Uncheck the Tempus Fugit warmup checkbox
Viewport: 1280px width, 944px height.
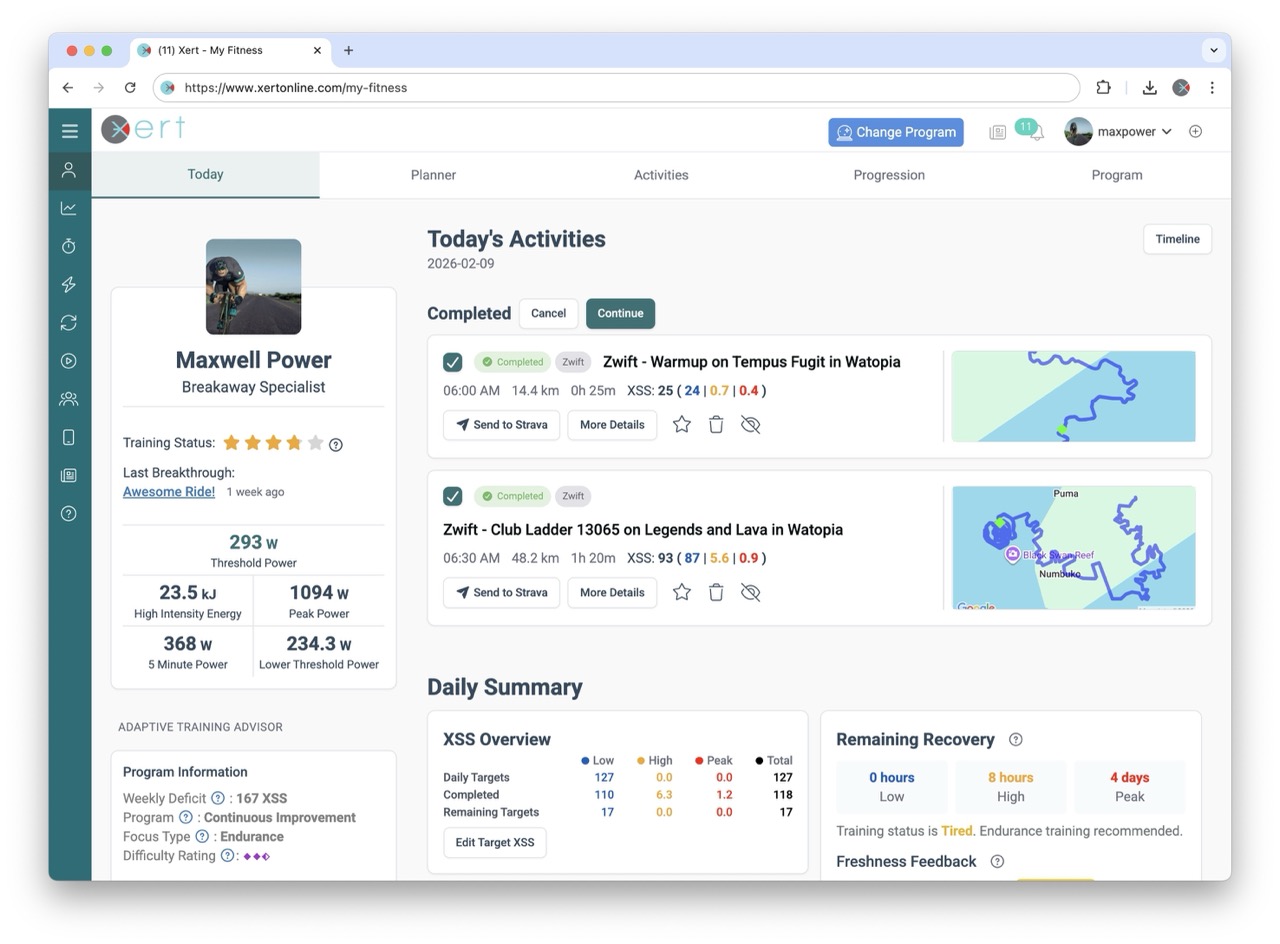(x=453, y=362)
